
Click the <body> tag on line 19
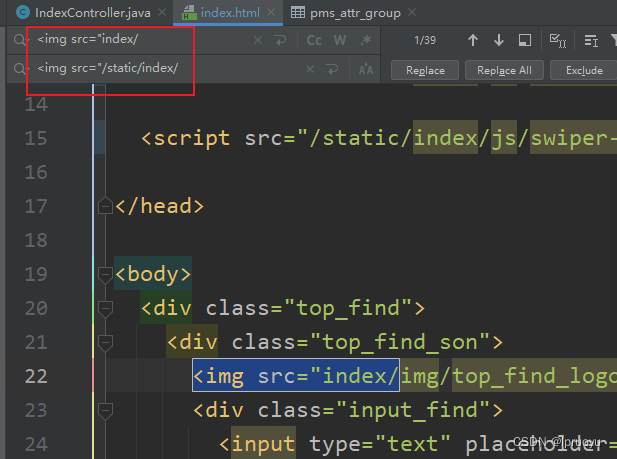click(x=153, y=274)
